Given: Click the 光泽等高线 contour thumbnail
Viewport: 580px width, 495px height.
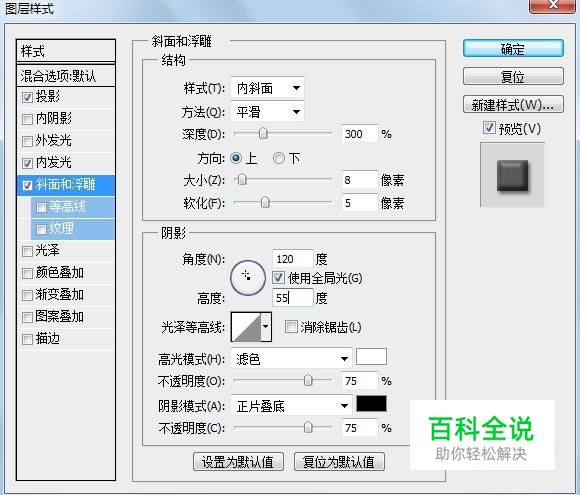Looking at the screenshot, I should 246,327.
